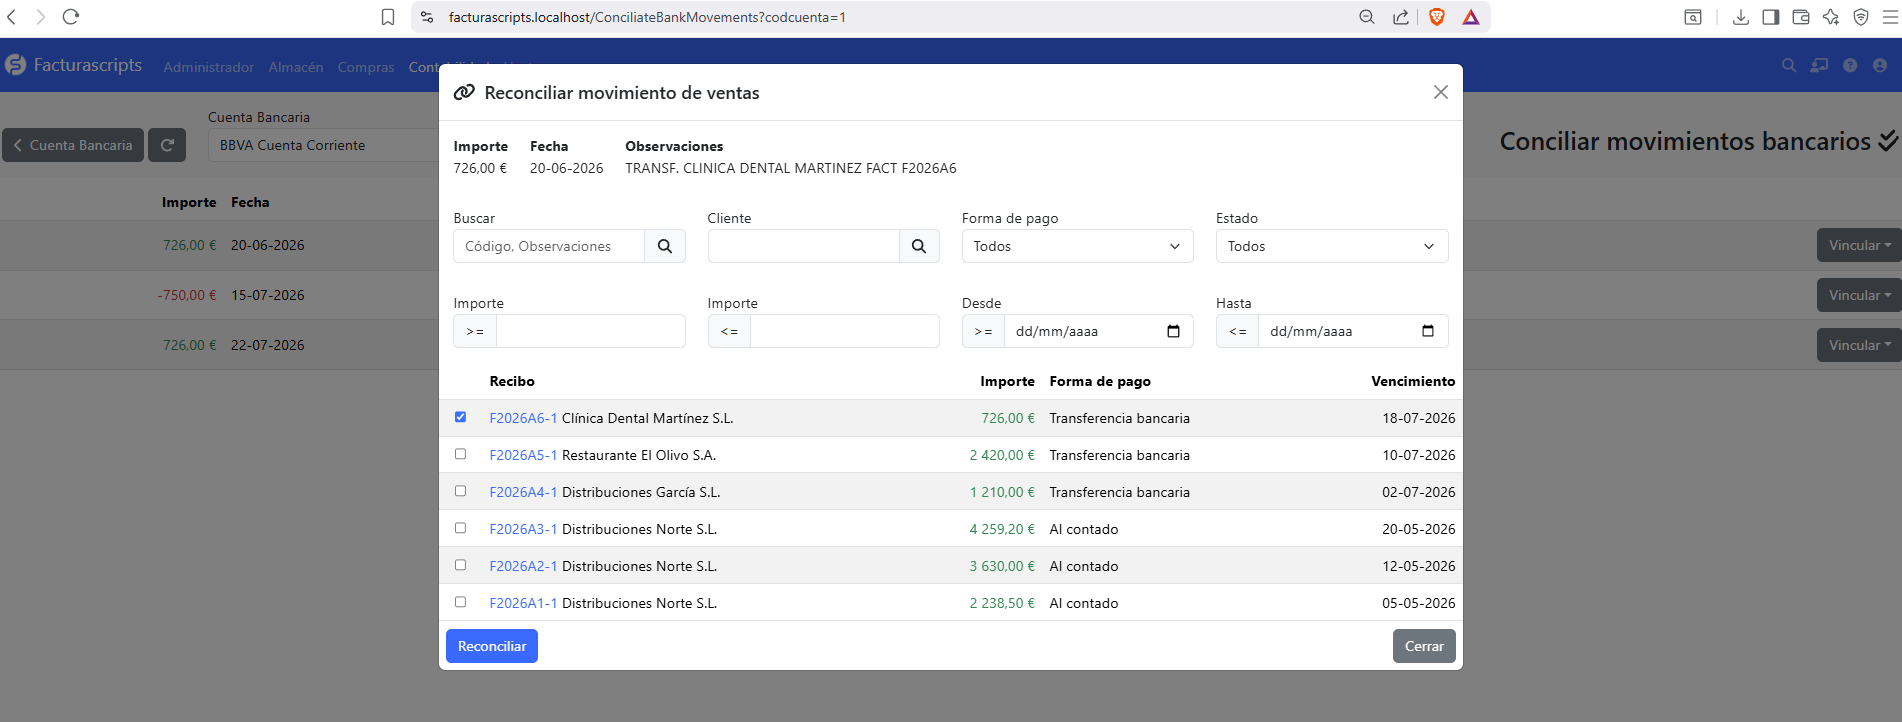Click the Código, Observaciones search field
The image size is (1902, 722).
coord(549,246)
